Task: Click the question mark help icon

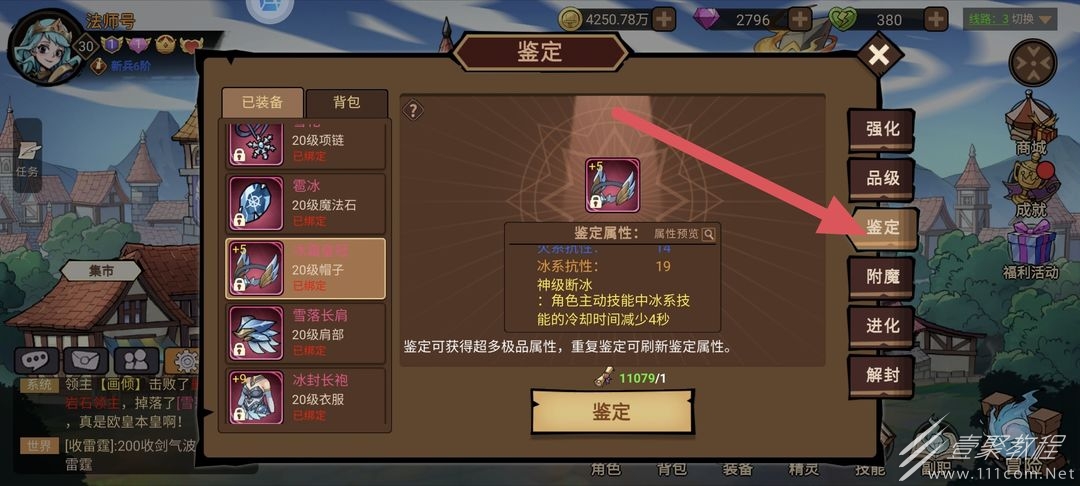Action: [x=413, y=110]
